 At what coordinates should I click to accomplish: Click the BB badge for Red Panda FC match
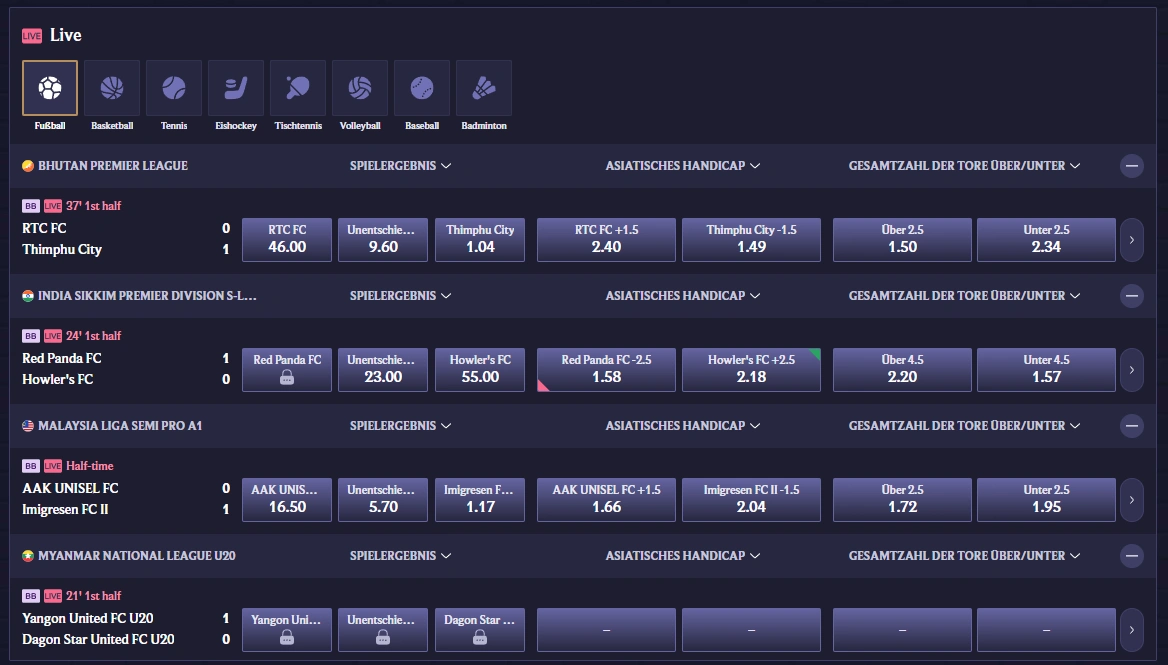tap(31, 336)
